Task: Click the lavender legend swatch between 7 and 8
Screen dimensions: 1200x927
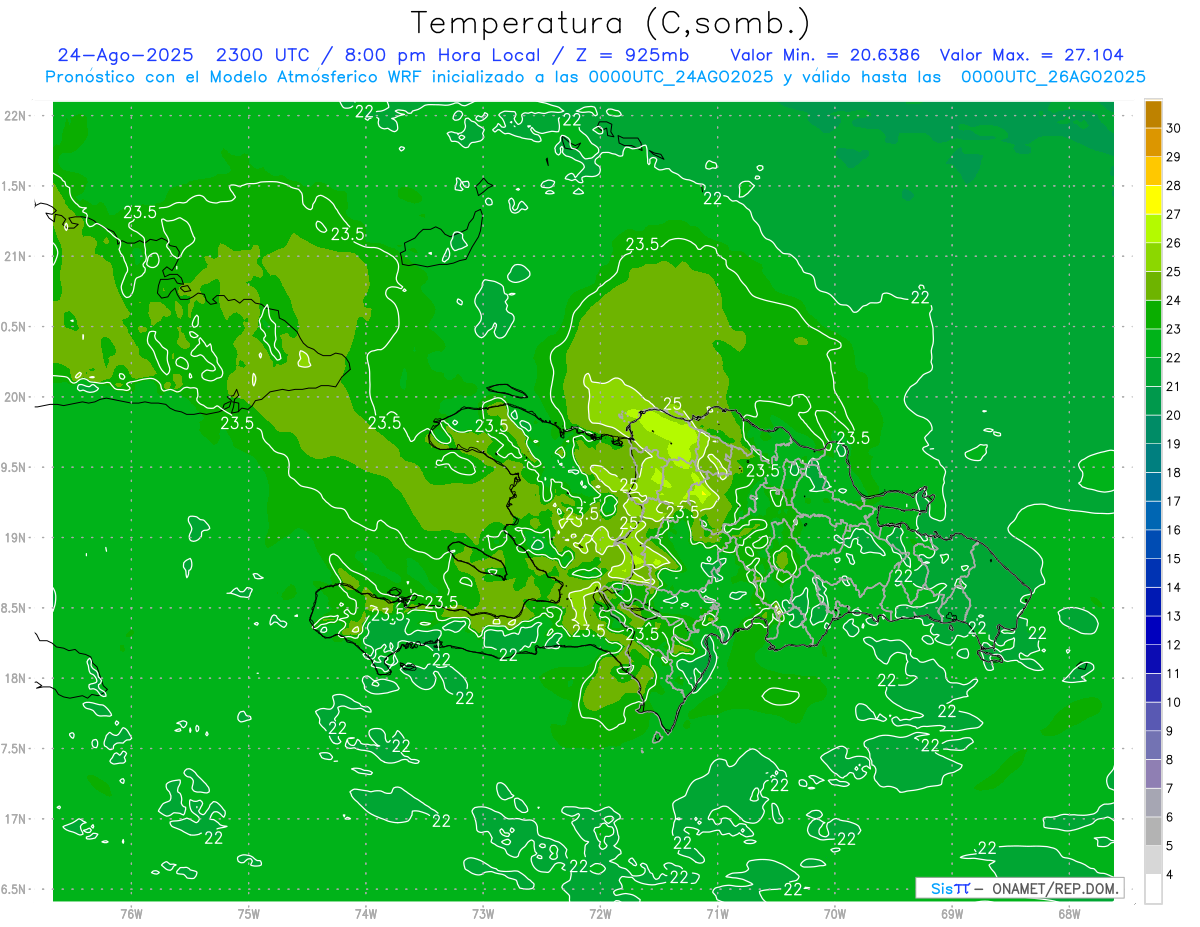Action: click(x=1153, y=774)
